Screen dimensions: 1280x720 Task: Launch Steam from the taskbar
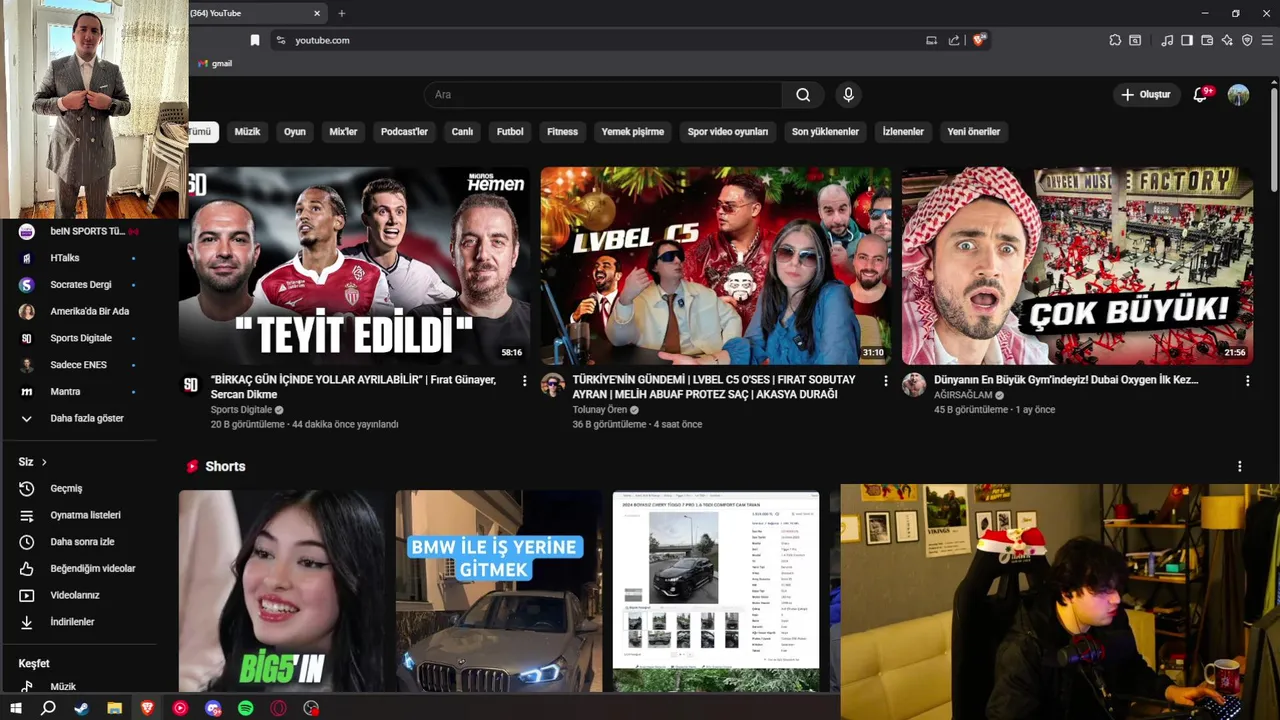click(81, 708)
